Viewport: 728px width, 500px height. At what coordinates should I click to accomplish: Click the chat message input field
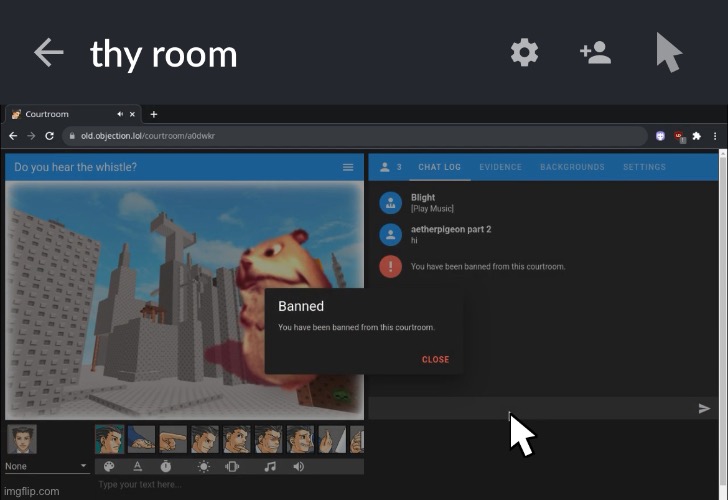click(532, 408)
